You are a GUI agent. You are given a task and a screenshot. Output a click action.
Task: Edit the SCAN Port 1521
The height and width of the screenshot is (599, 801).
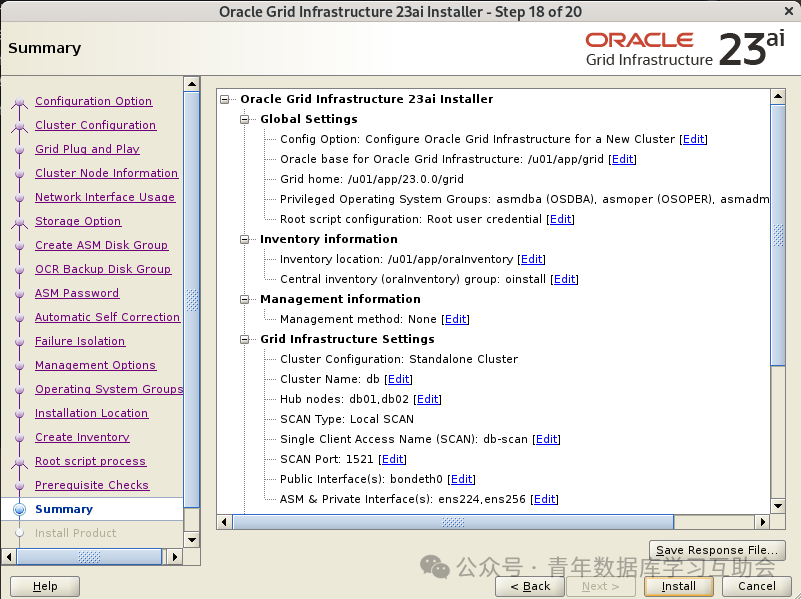392,459
